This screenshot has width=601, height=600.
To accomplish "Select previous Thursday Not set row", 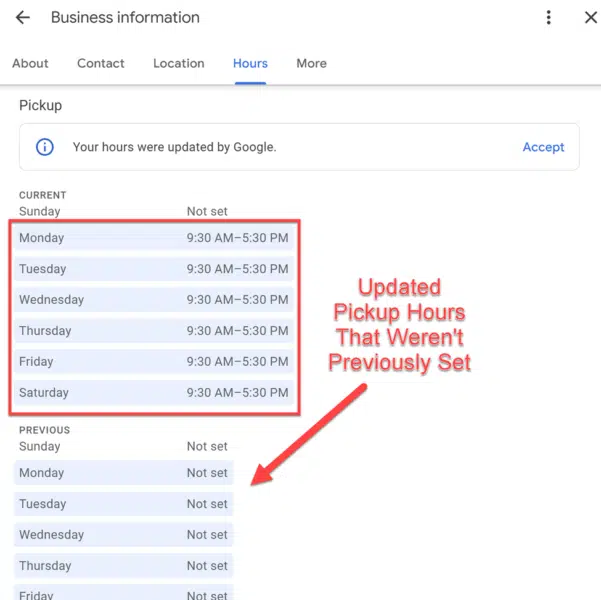I will 124,566.
